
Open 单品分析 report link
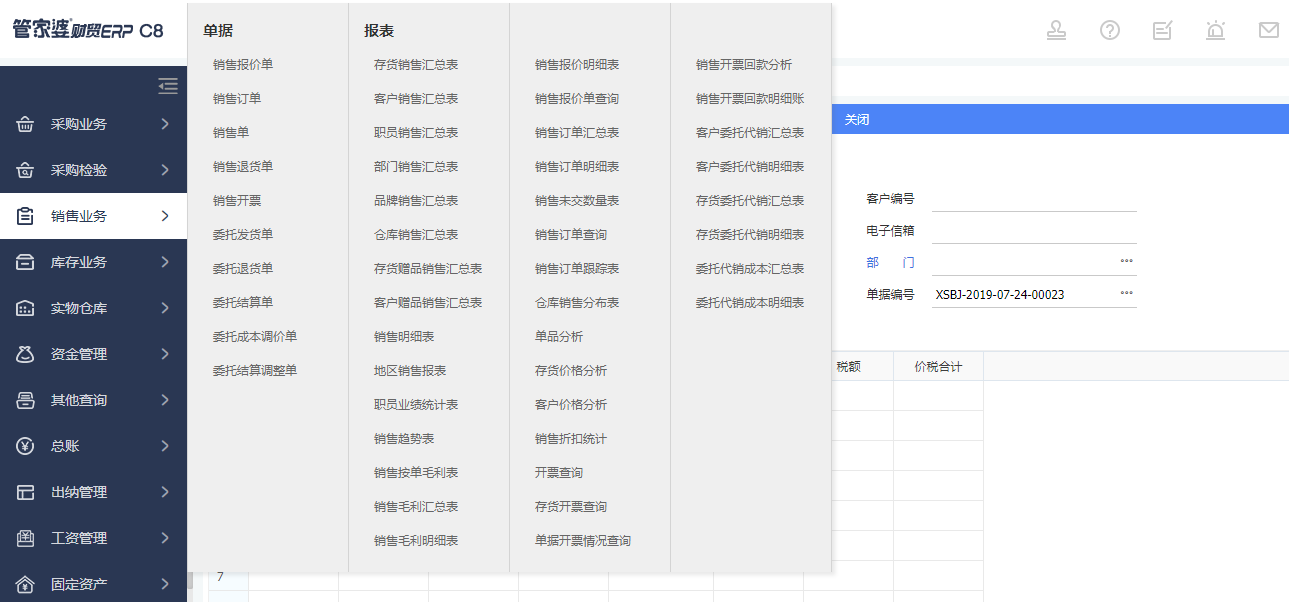(x=558, y=337)
